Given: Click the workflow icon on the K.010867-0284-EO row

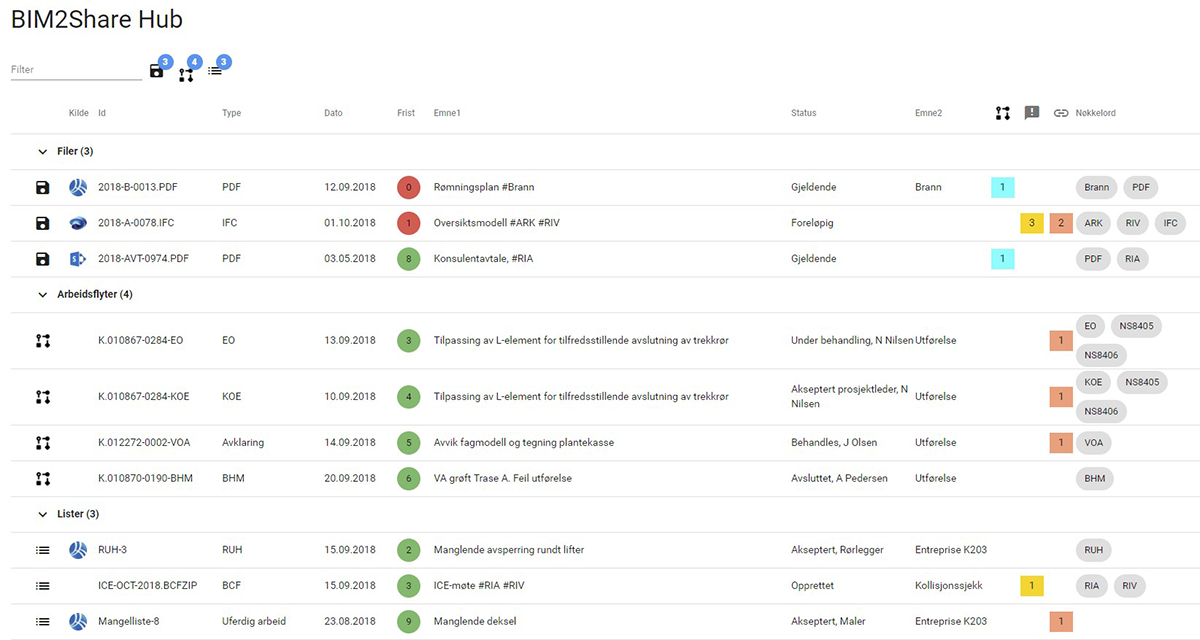Looking at the screenshot, I should click(x=43, y=341).
